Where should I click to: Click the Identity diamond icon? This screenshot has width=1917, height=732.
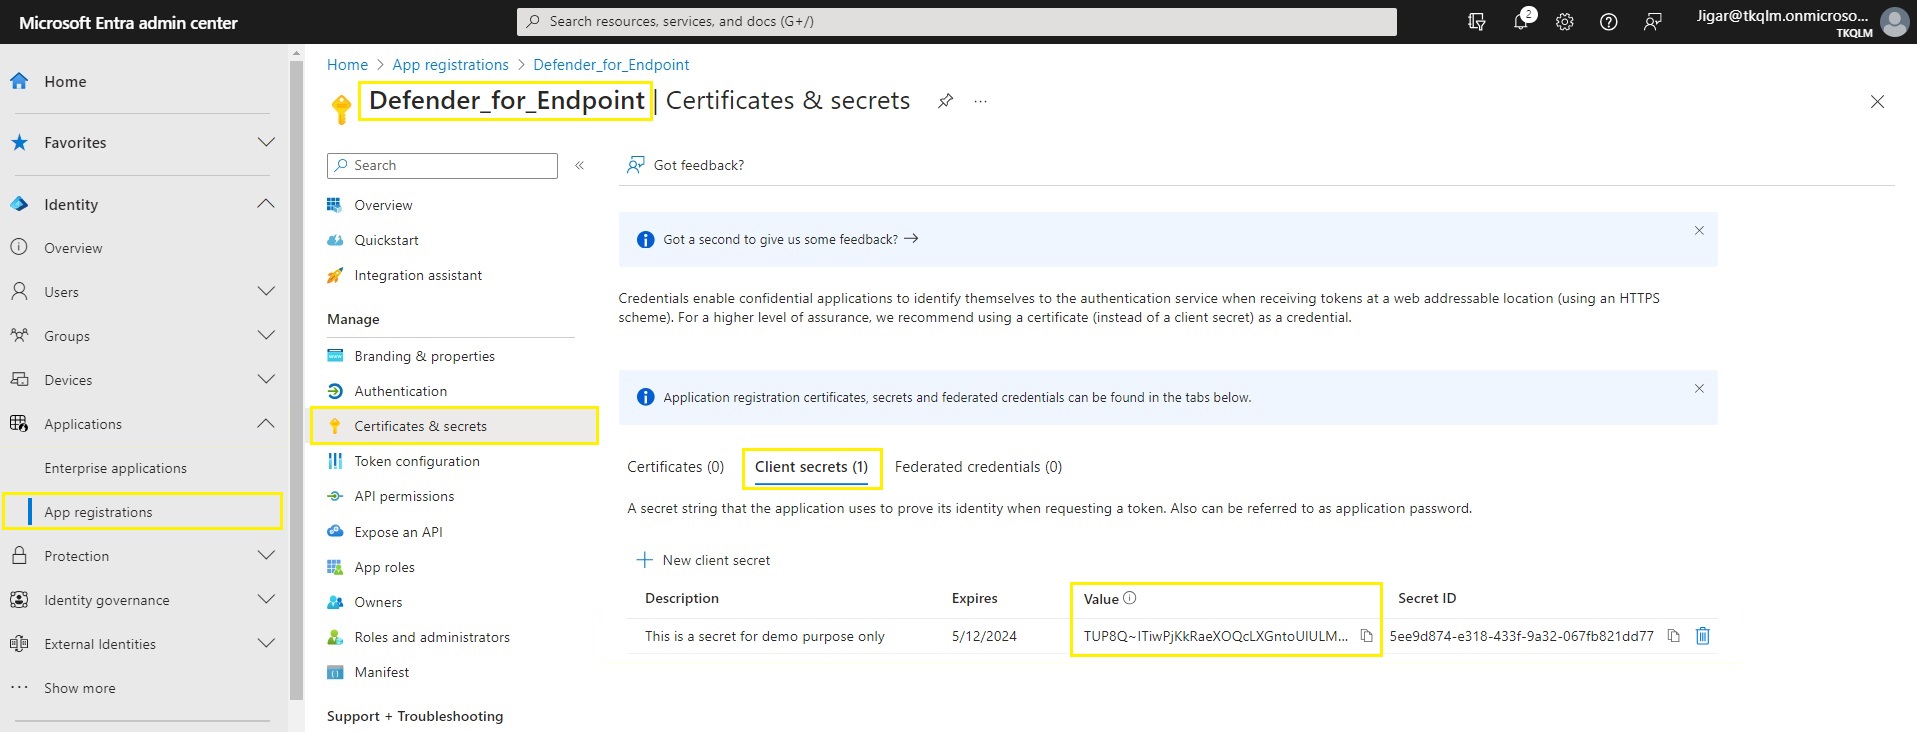pos(19,204)
